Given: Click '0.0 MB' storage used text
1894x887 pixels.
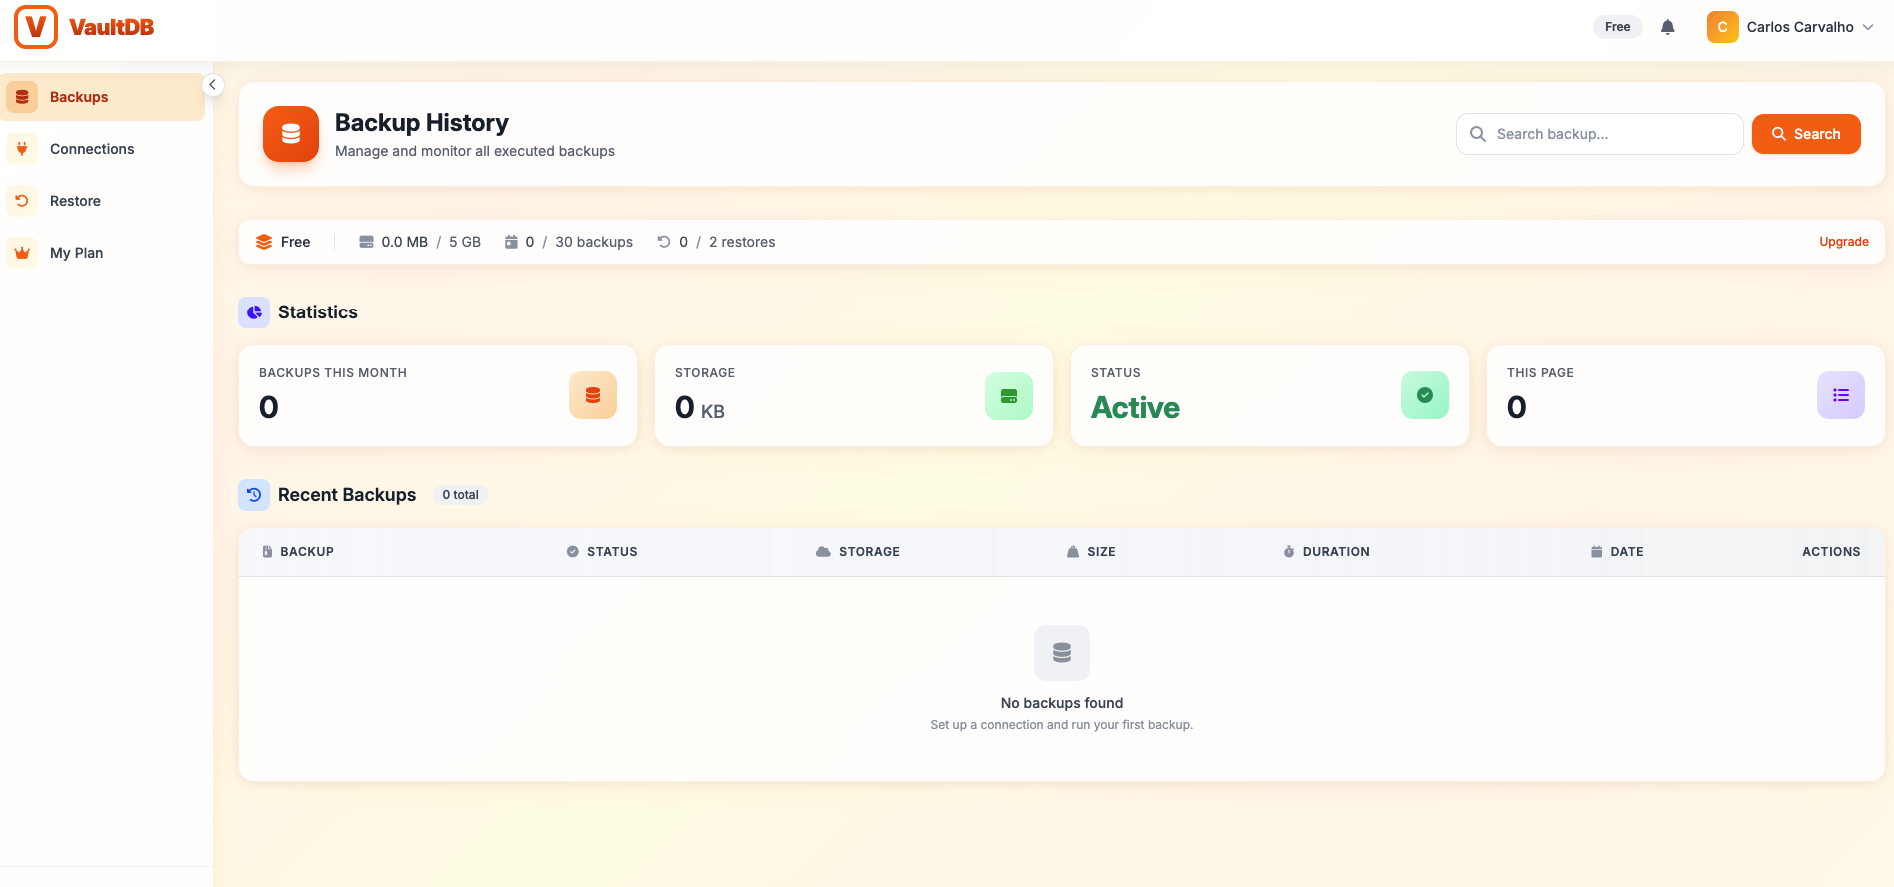Looking at the screenshot, I should tap(404, 242).
